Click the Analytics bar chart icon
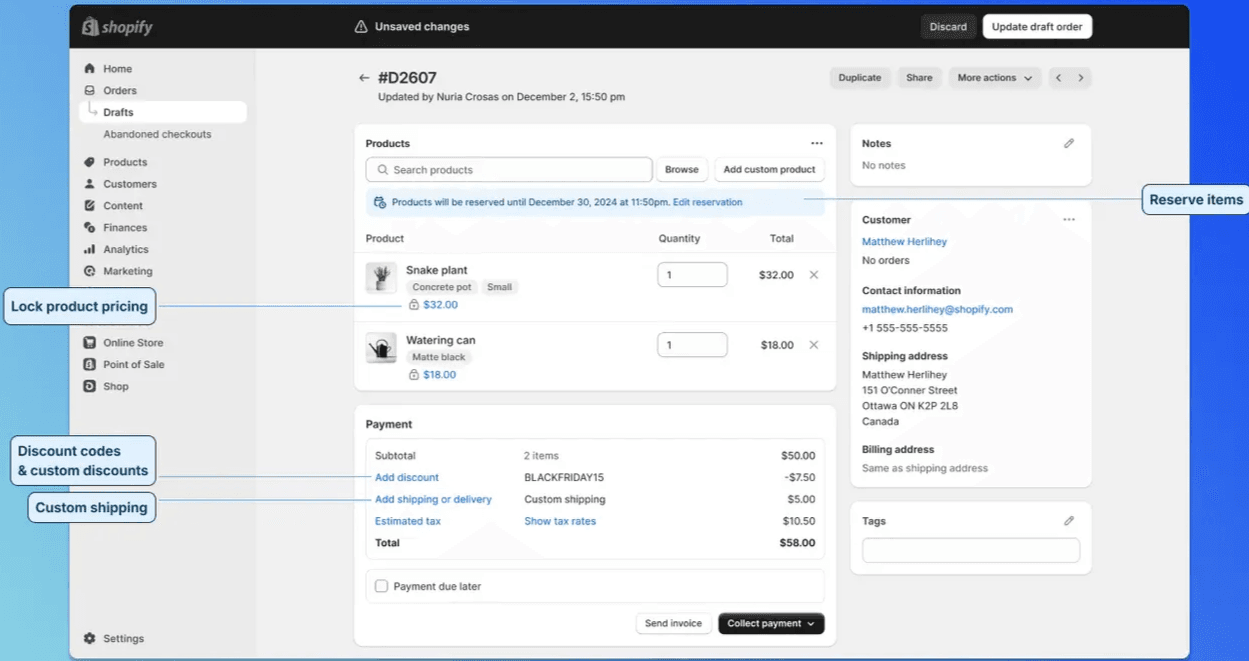This screenshot has width=1249, height=661. pos(90,250)
